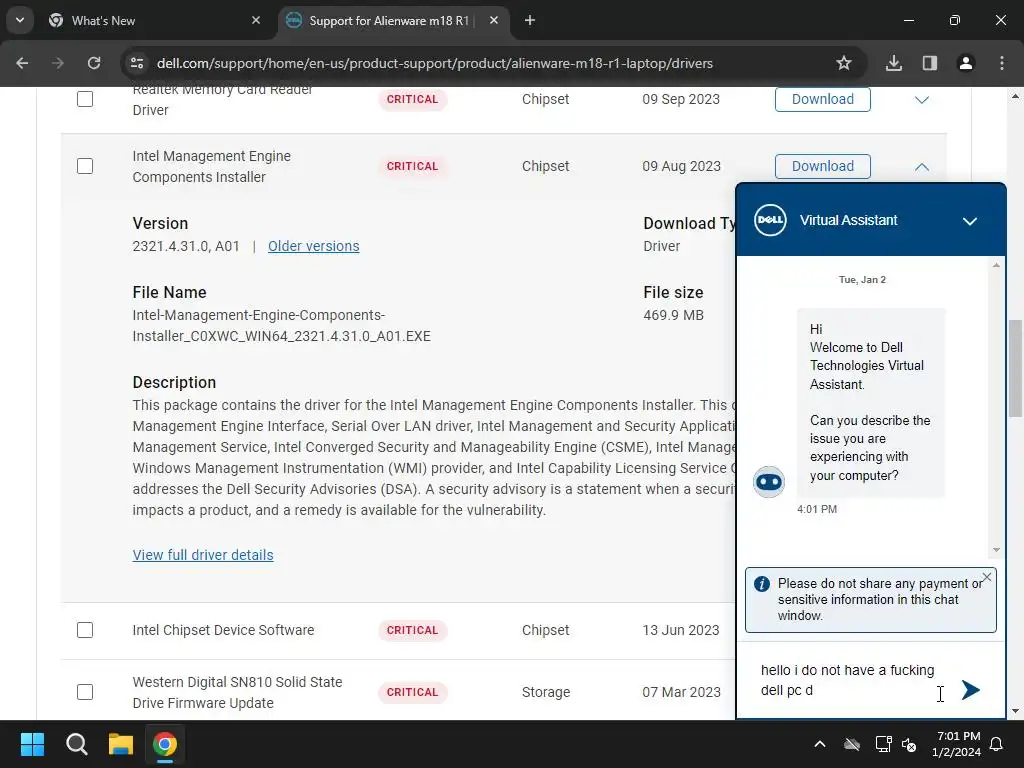Open the Chrome side panel
This screenshot has height=768, width=1024.
930,63
